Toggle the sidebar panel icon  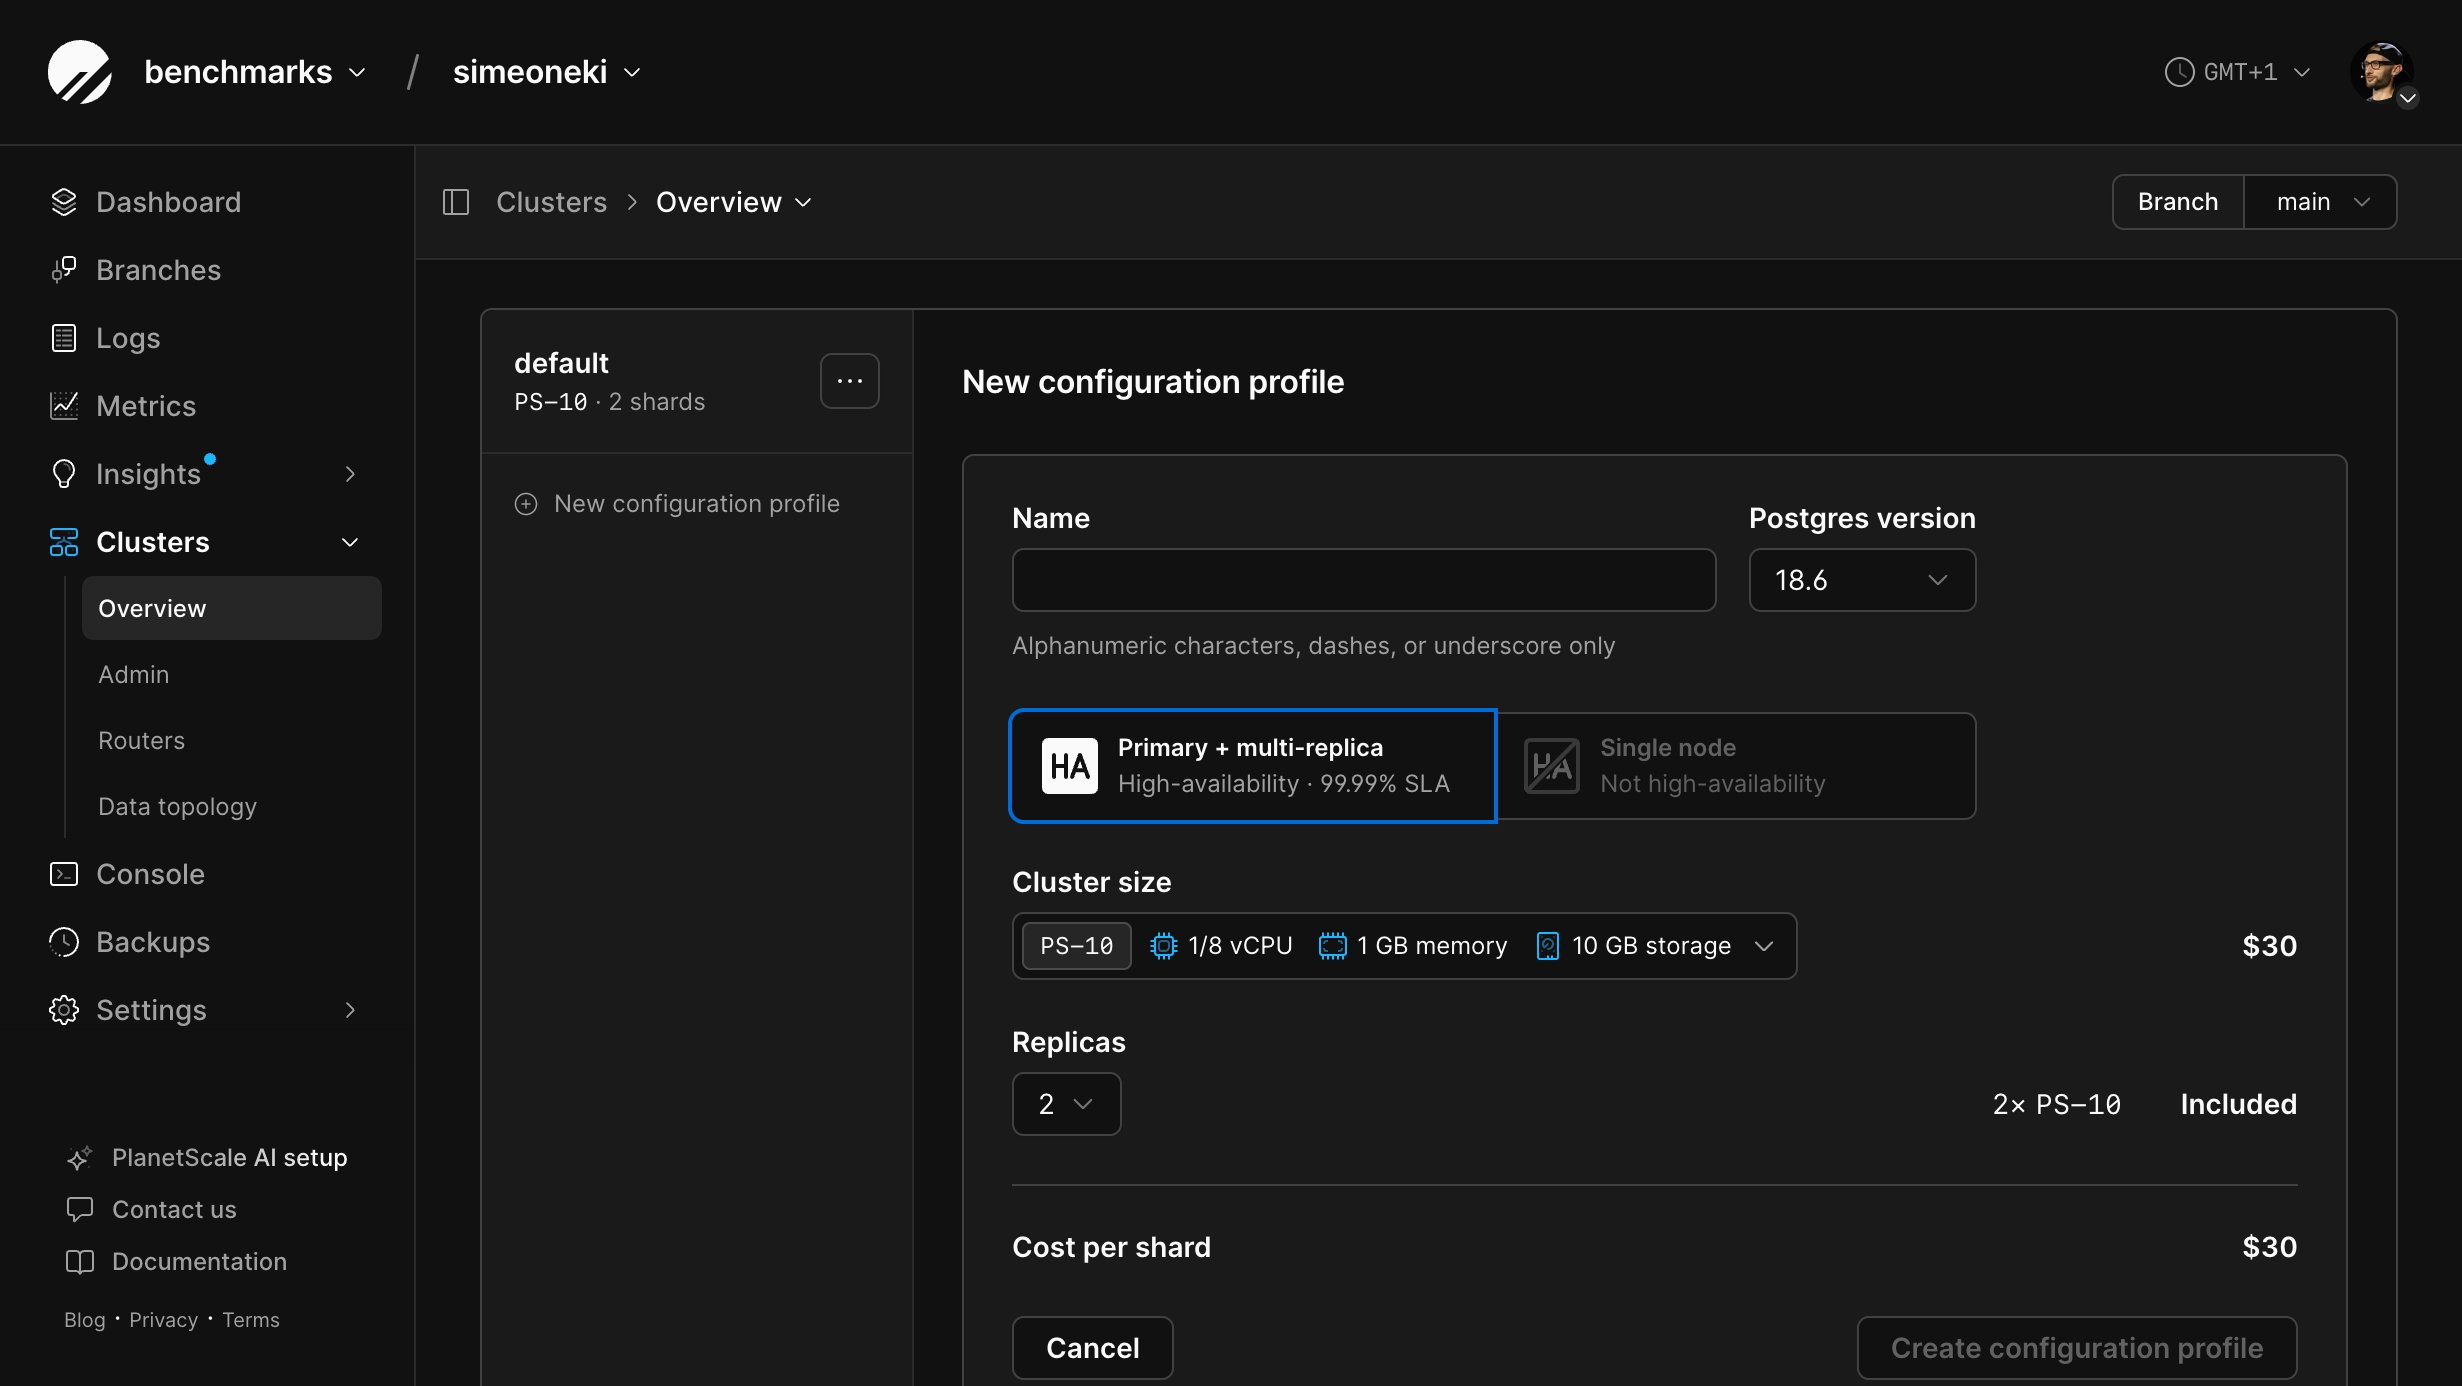tap(456, 202)
